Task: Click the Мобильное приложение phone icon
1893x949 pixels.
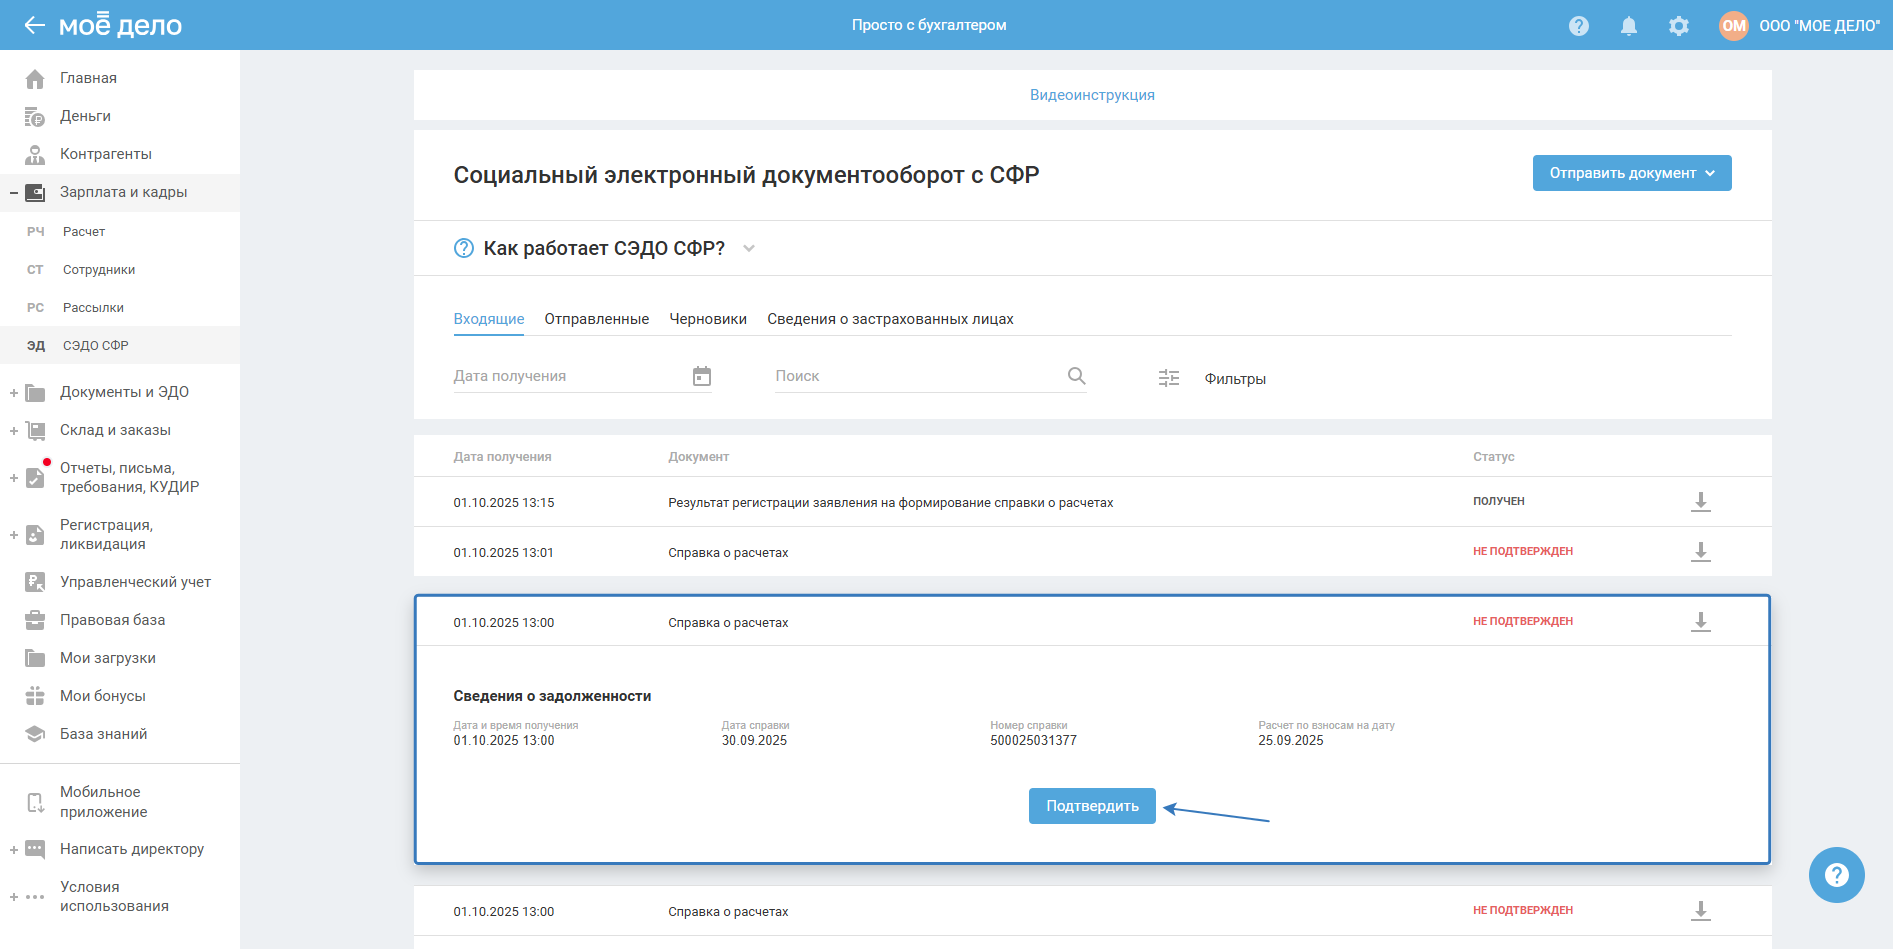Action: point(35,802)
